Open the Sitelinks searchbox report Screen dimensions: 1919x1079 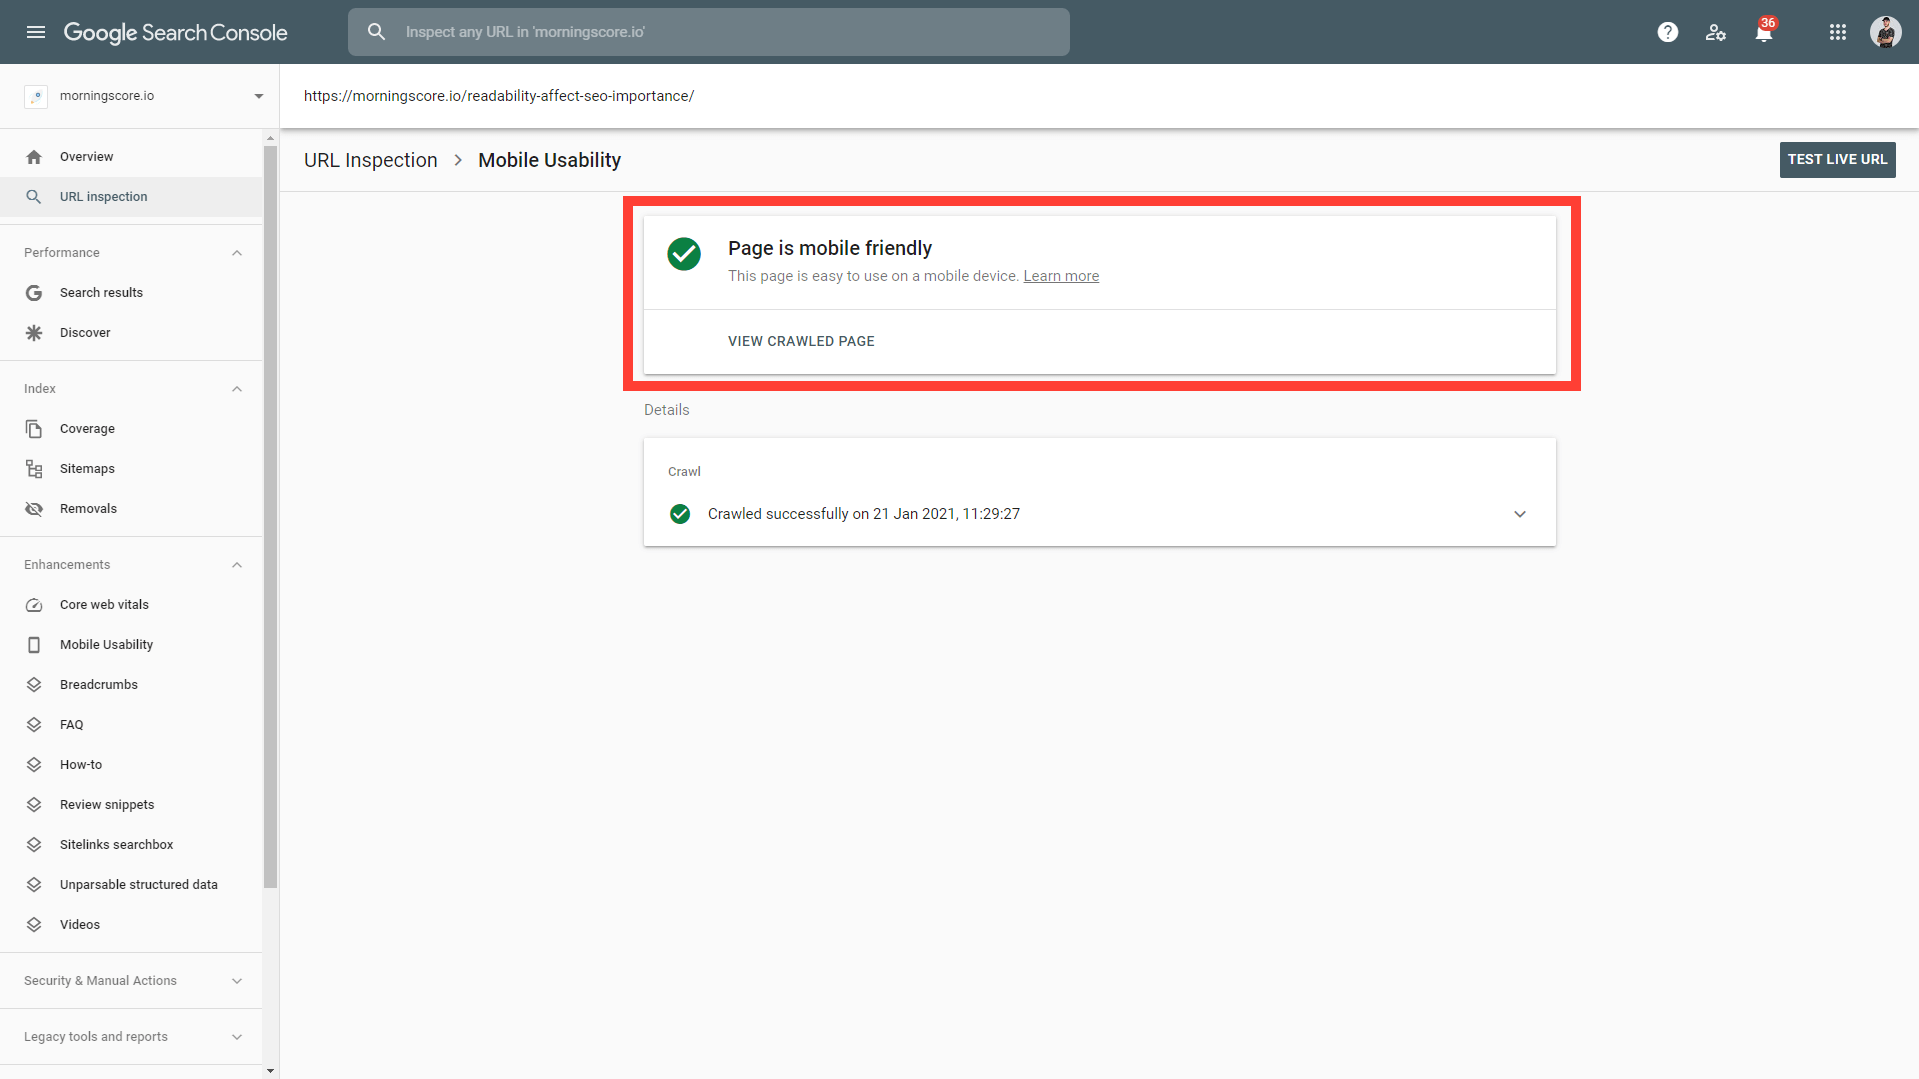point(131,845)
